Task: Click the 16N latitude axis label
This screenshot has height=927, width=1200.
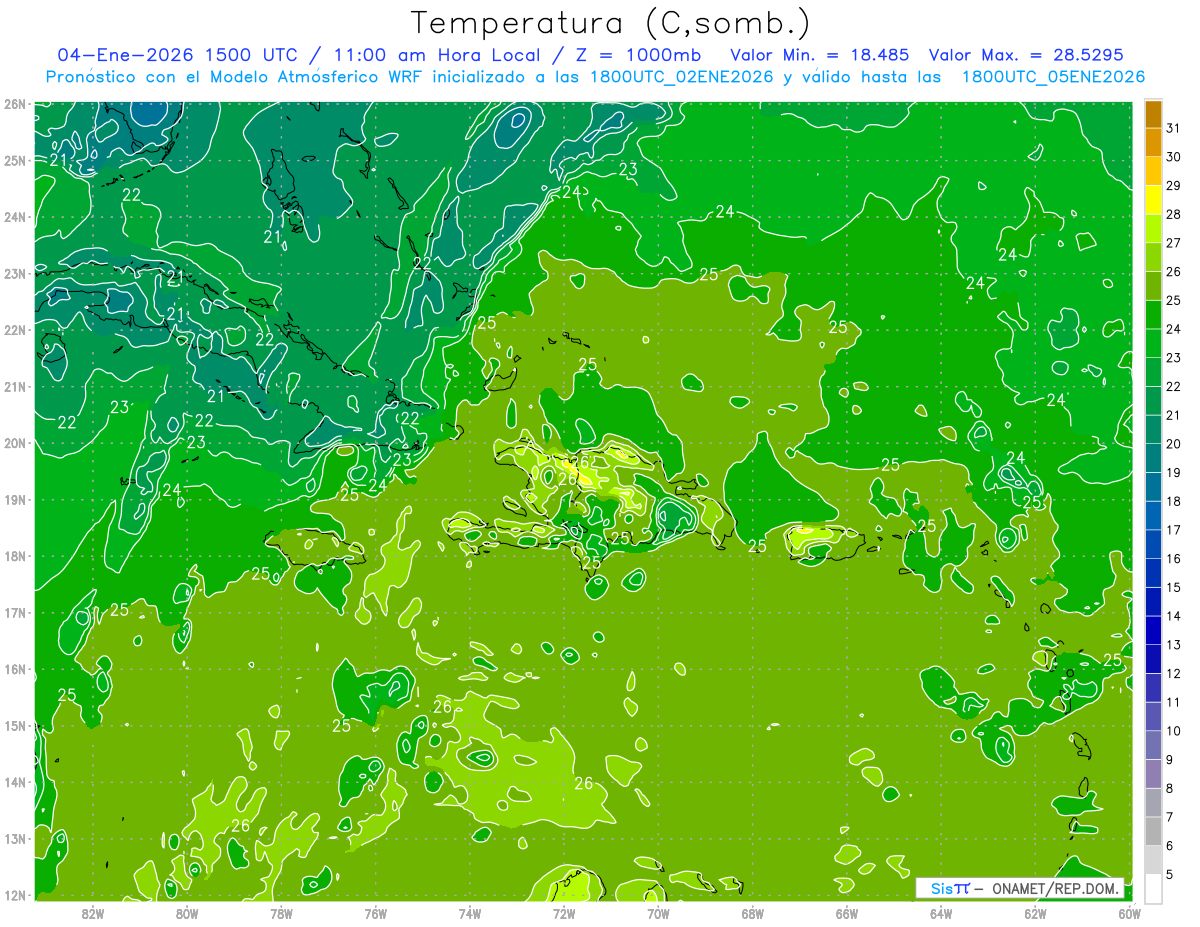Action: [x=15, y=669]
